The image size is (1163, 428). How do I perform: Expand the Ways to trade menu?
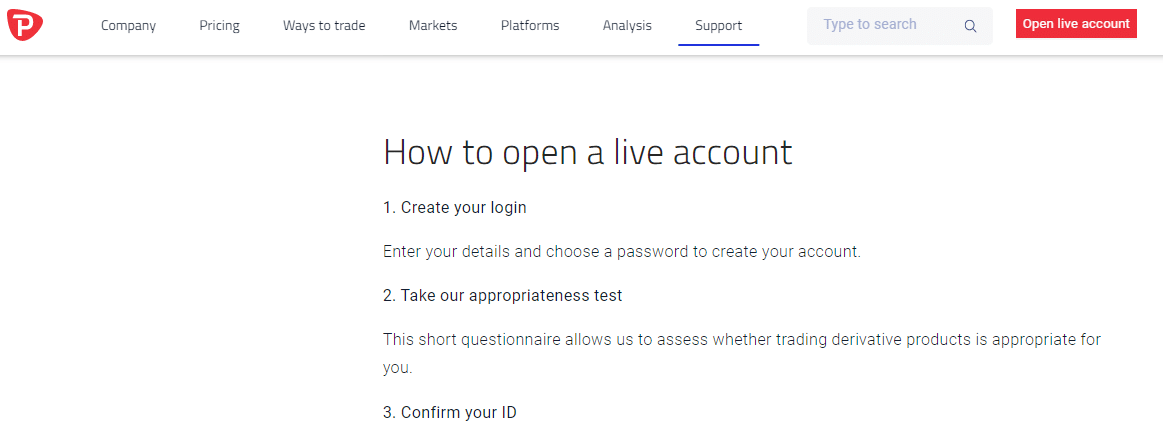tap(324, 26)
